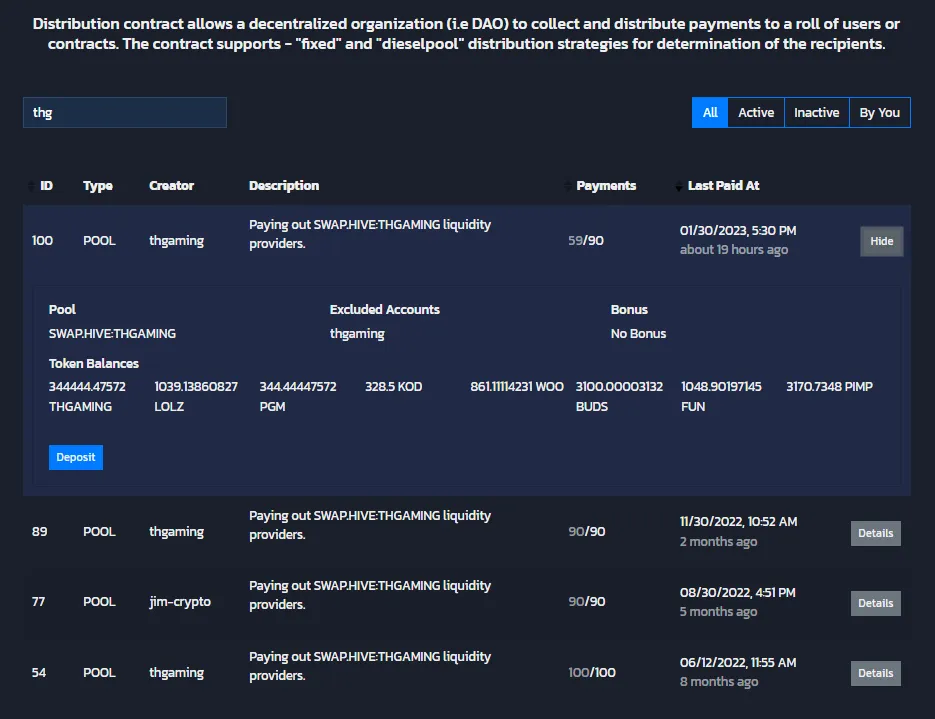
Task: Click token balance 861.11114231 WOO
Action: coord(517,387)
